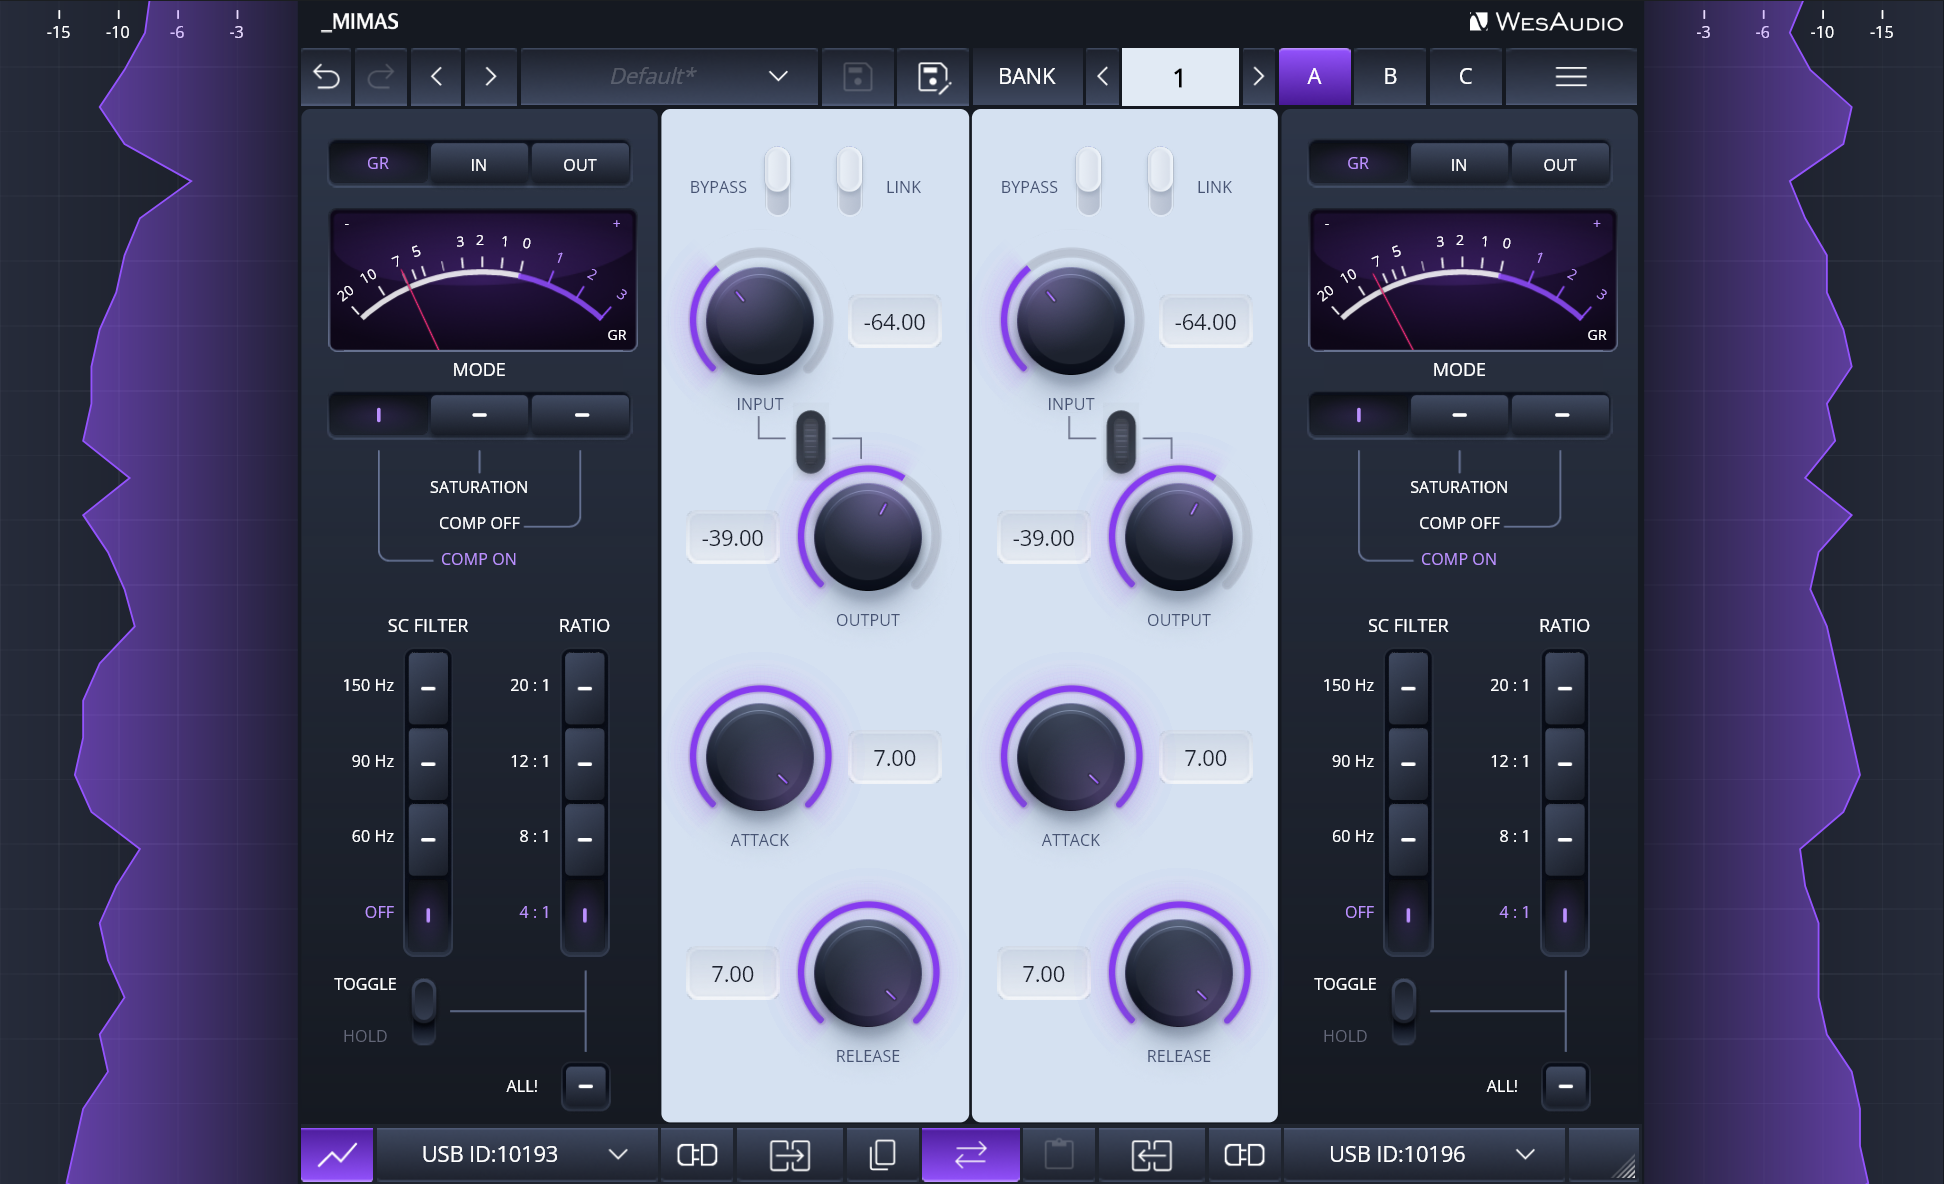Click the save preset as icon

point(933,77)
